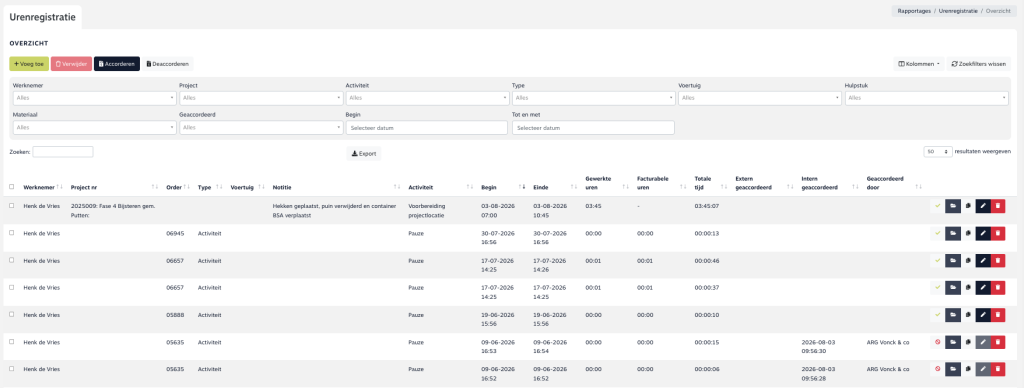Select the checkbox of the order 05888 row

12,314
